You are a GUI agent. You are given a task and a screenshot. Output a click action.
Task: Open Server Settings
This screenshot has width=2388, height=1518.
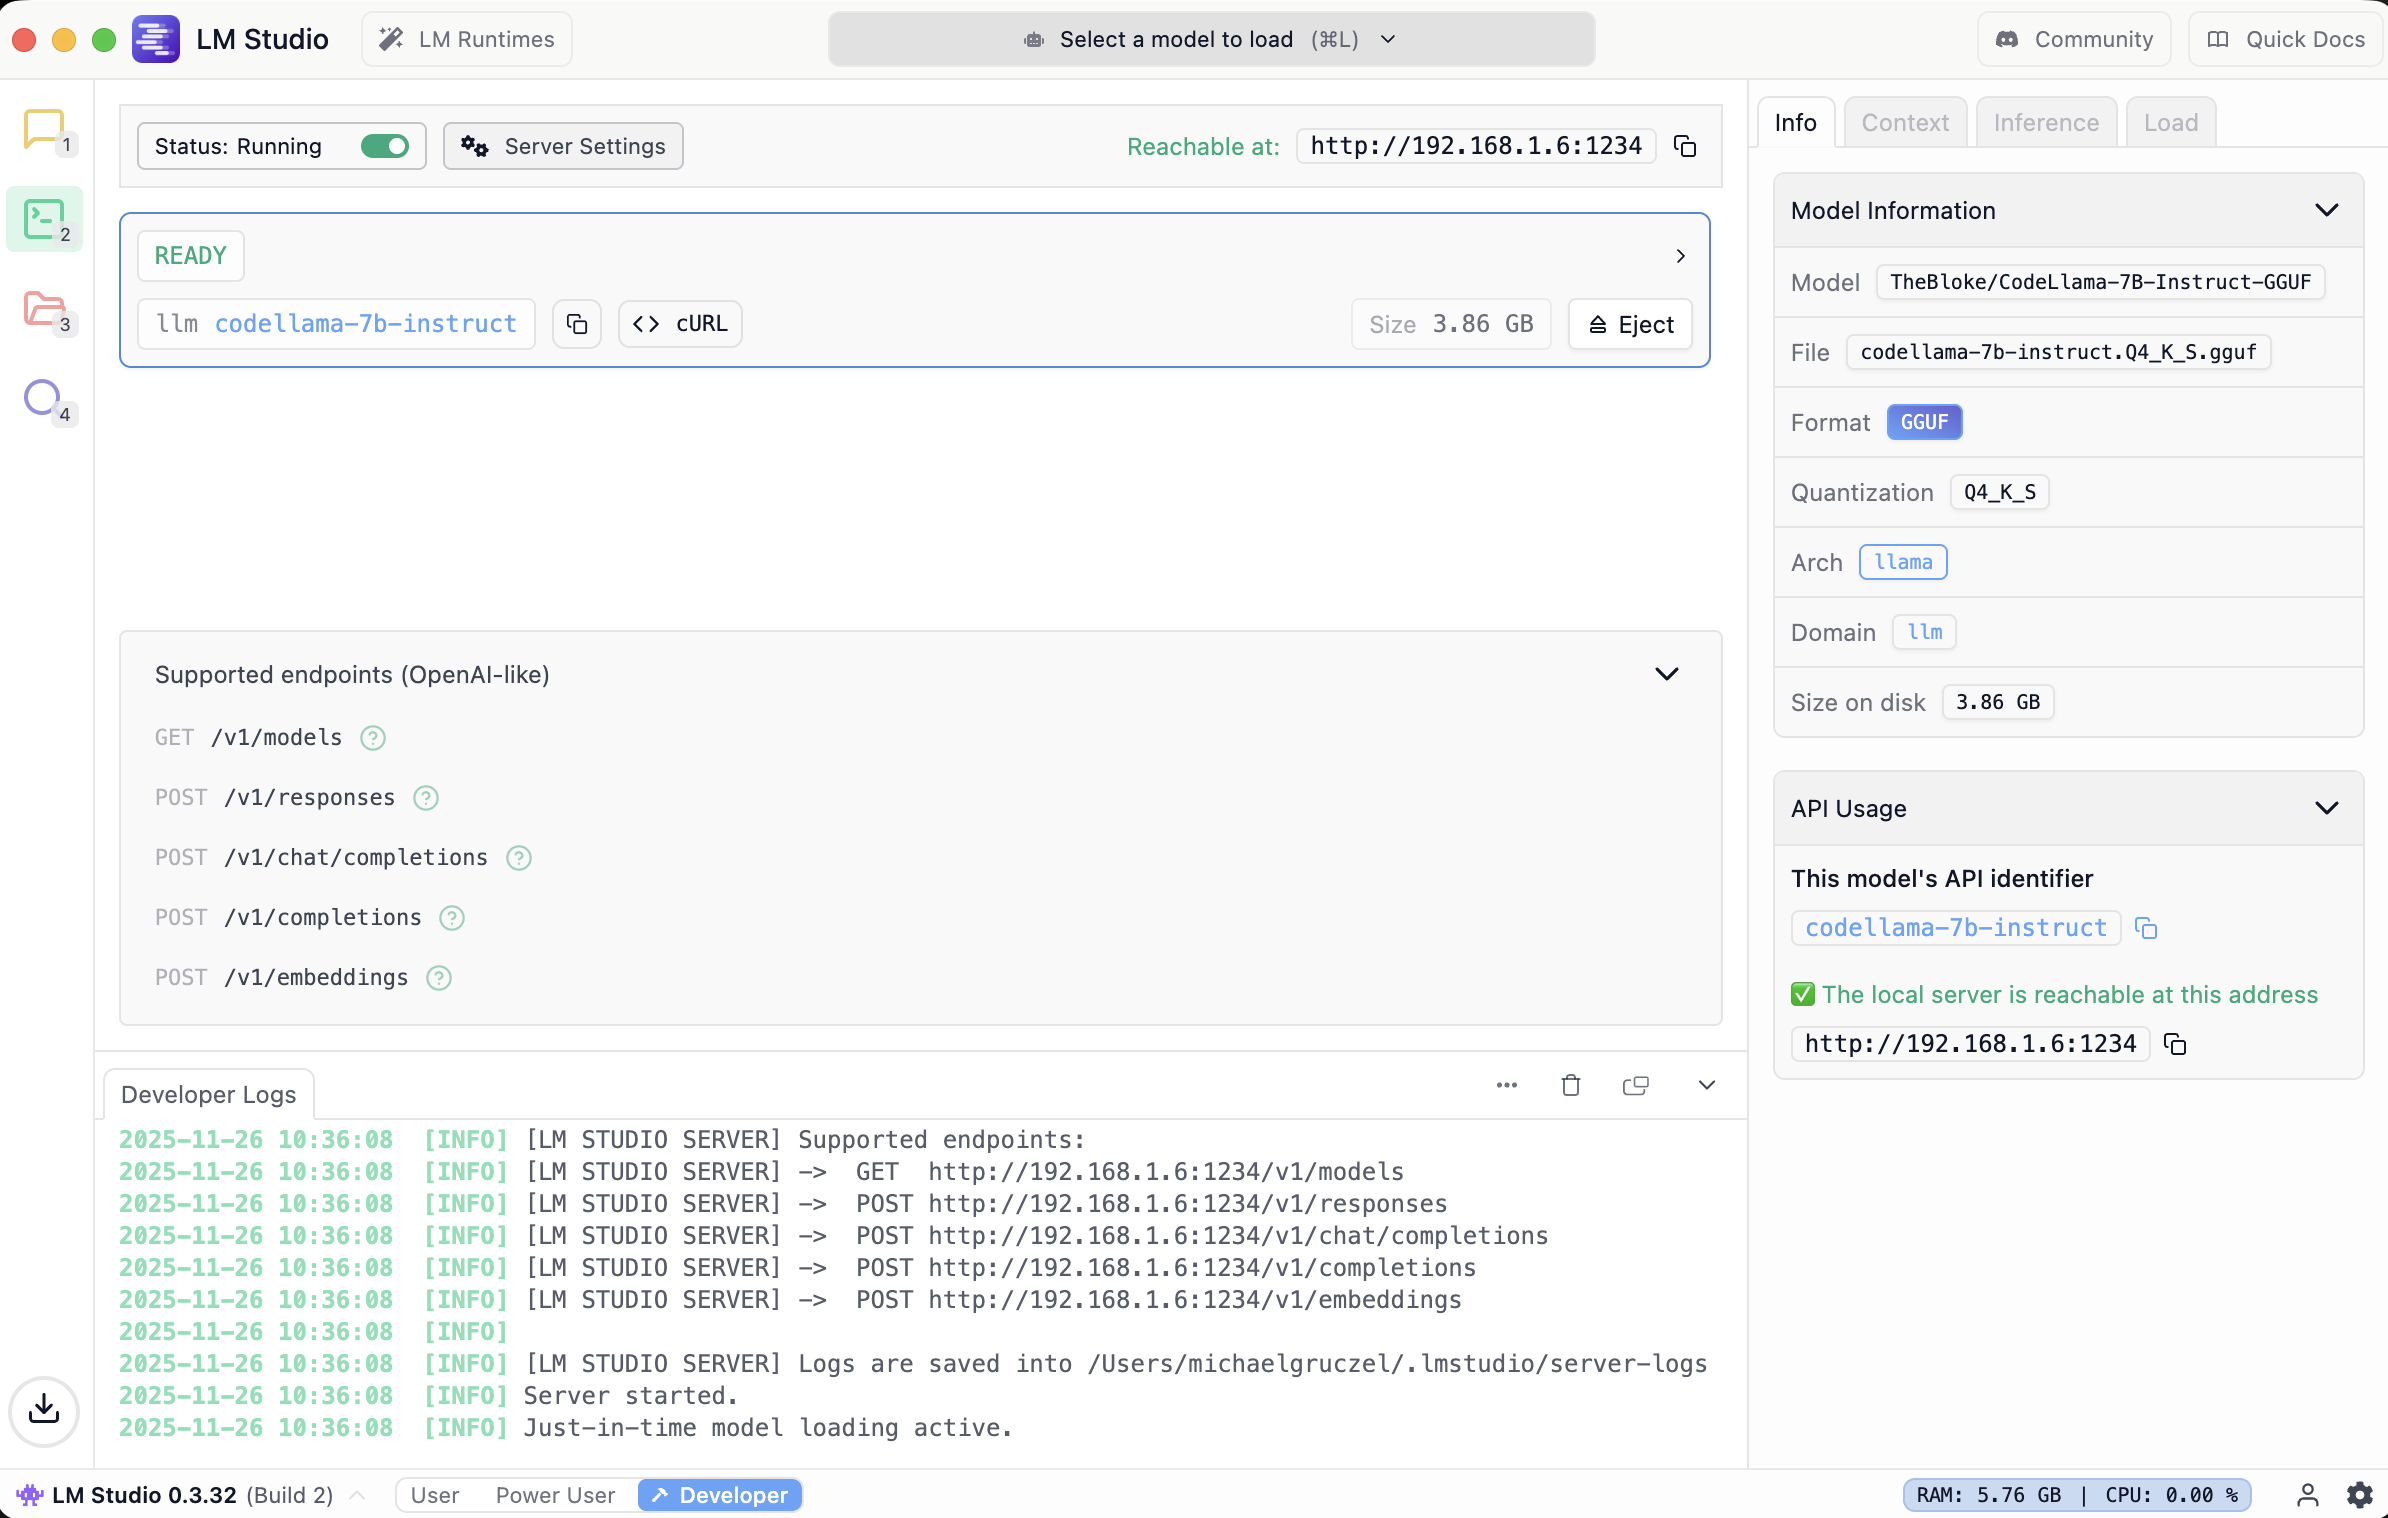pos(563,146)
